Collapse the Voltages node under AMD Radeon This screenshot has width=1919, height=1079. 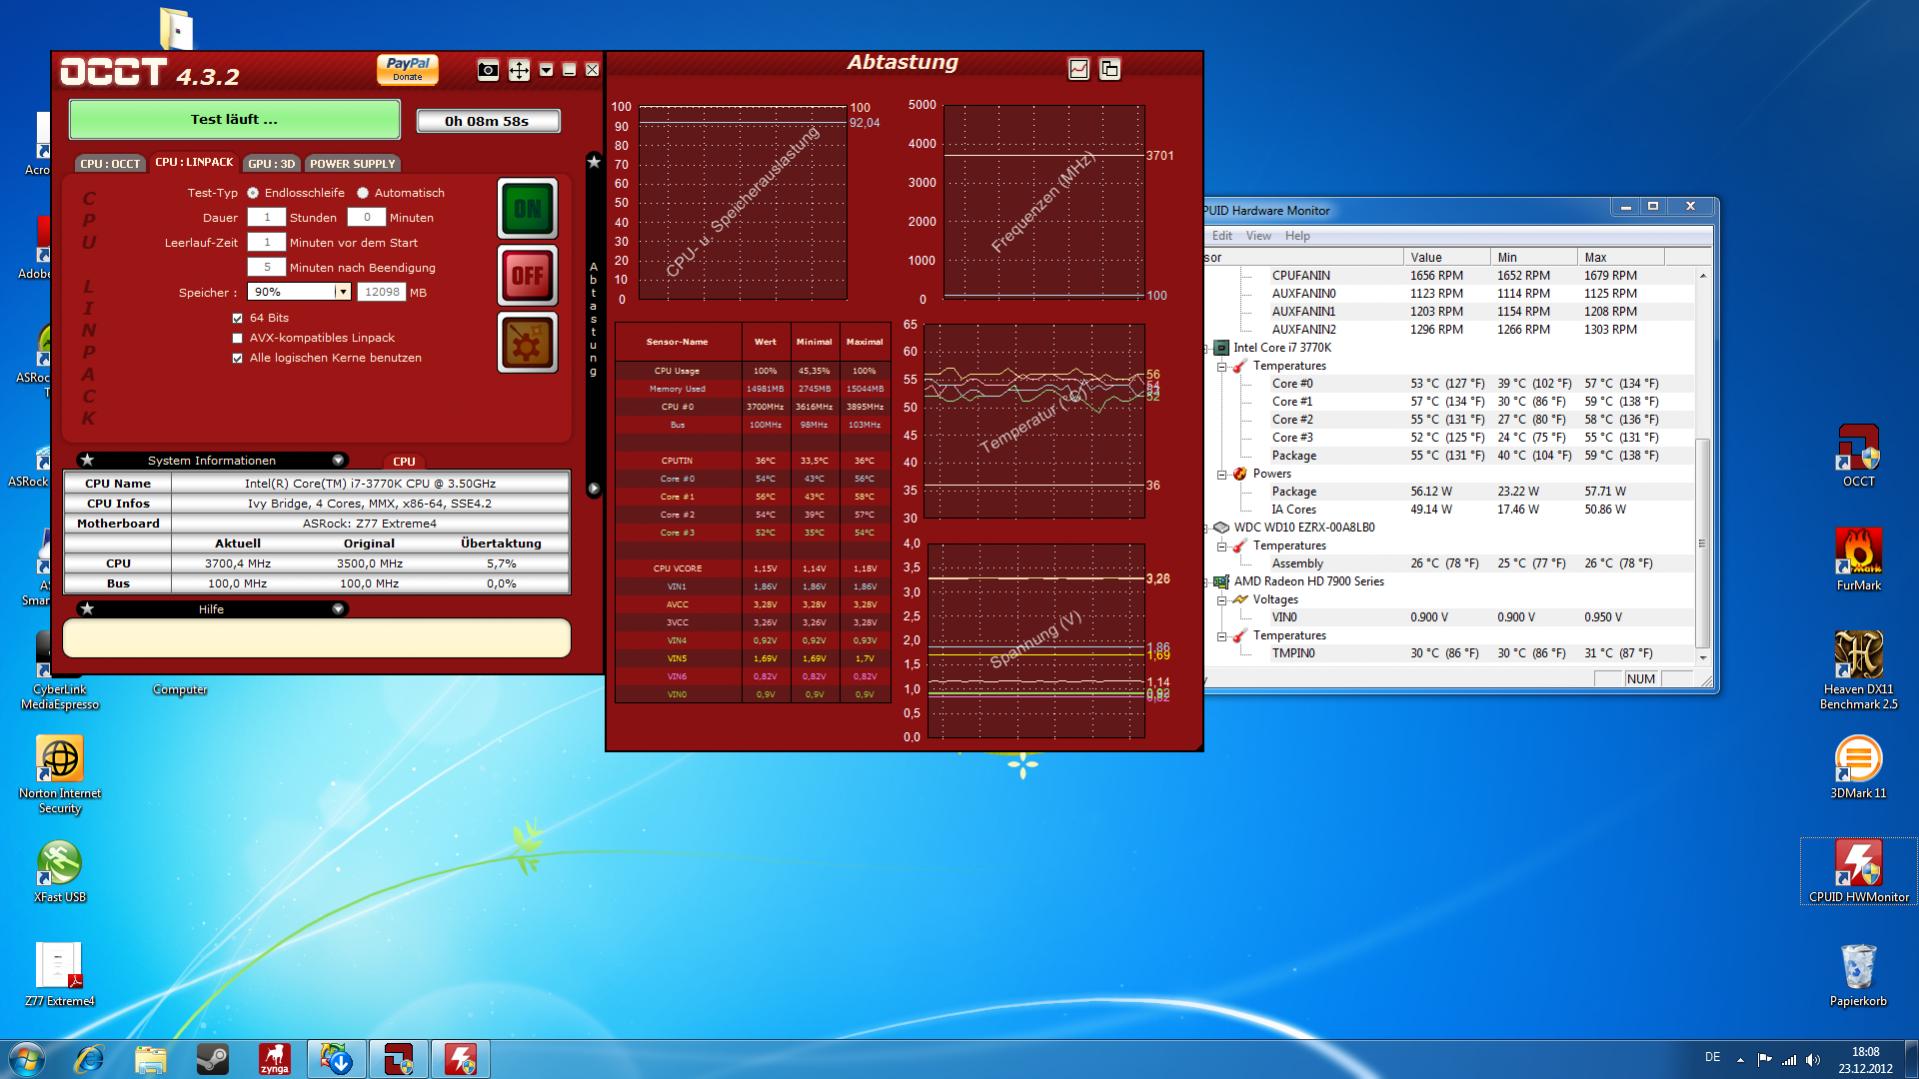(1222, 600)
